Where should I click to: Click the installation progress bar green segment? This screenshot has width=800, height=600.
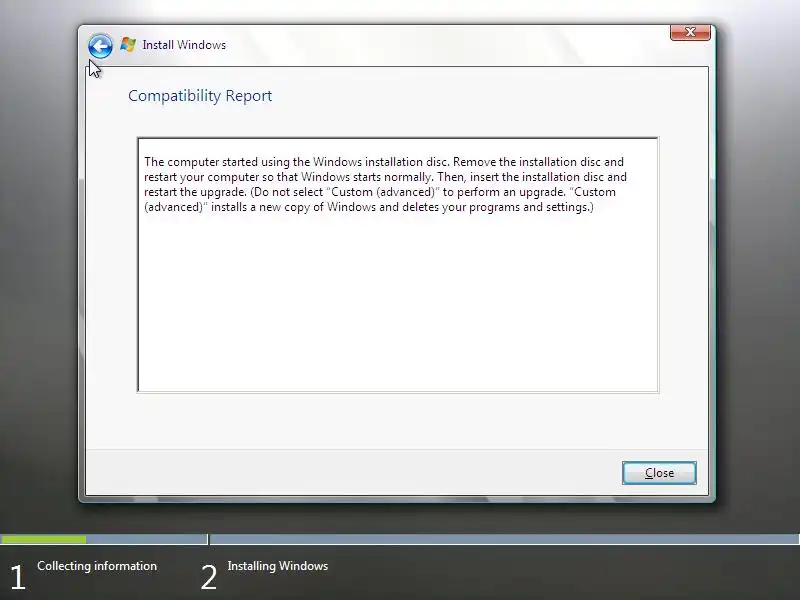(43, 539)
